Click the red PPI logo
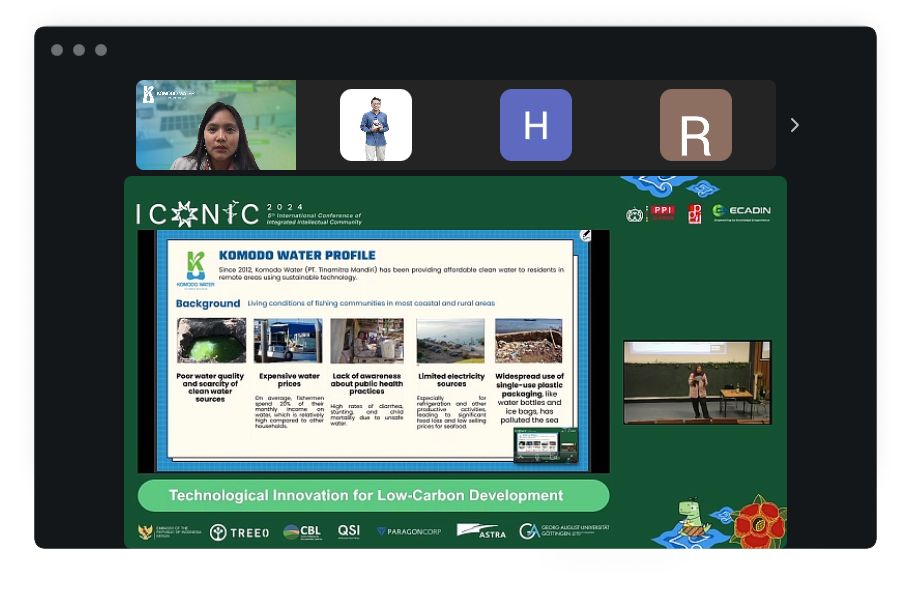 [662, 212]
